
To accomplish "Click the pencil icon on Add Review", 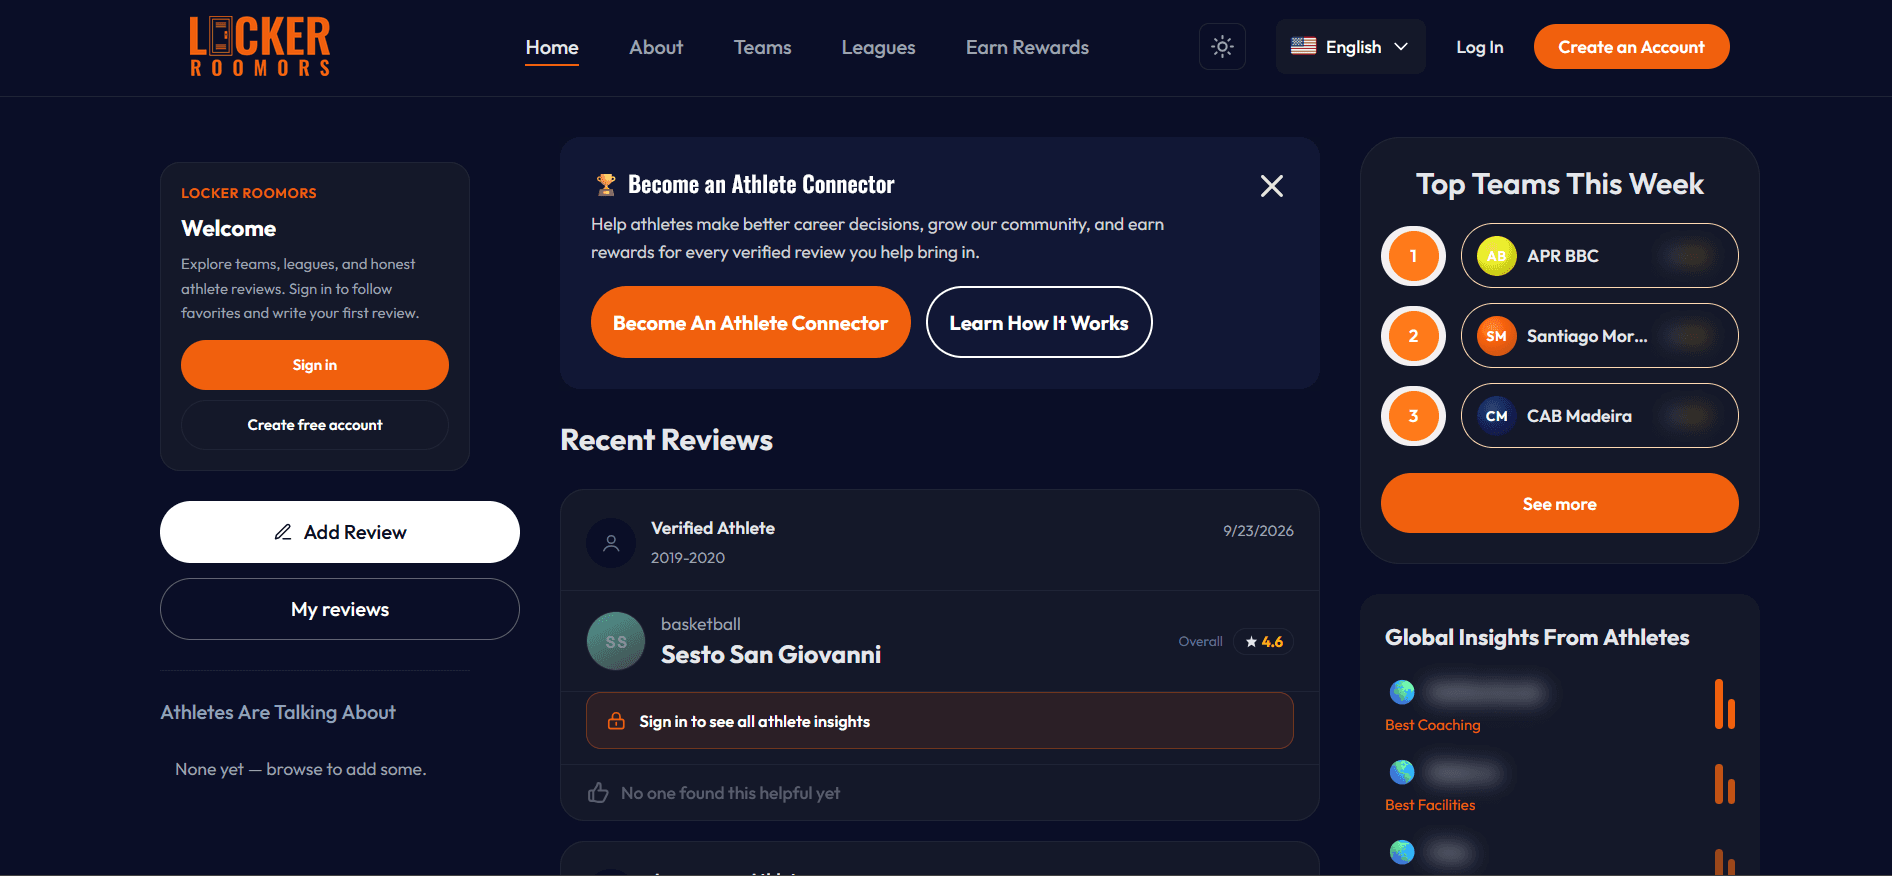I will click(283, 532).
